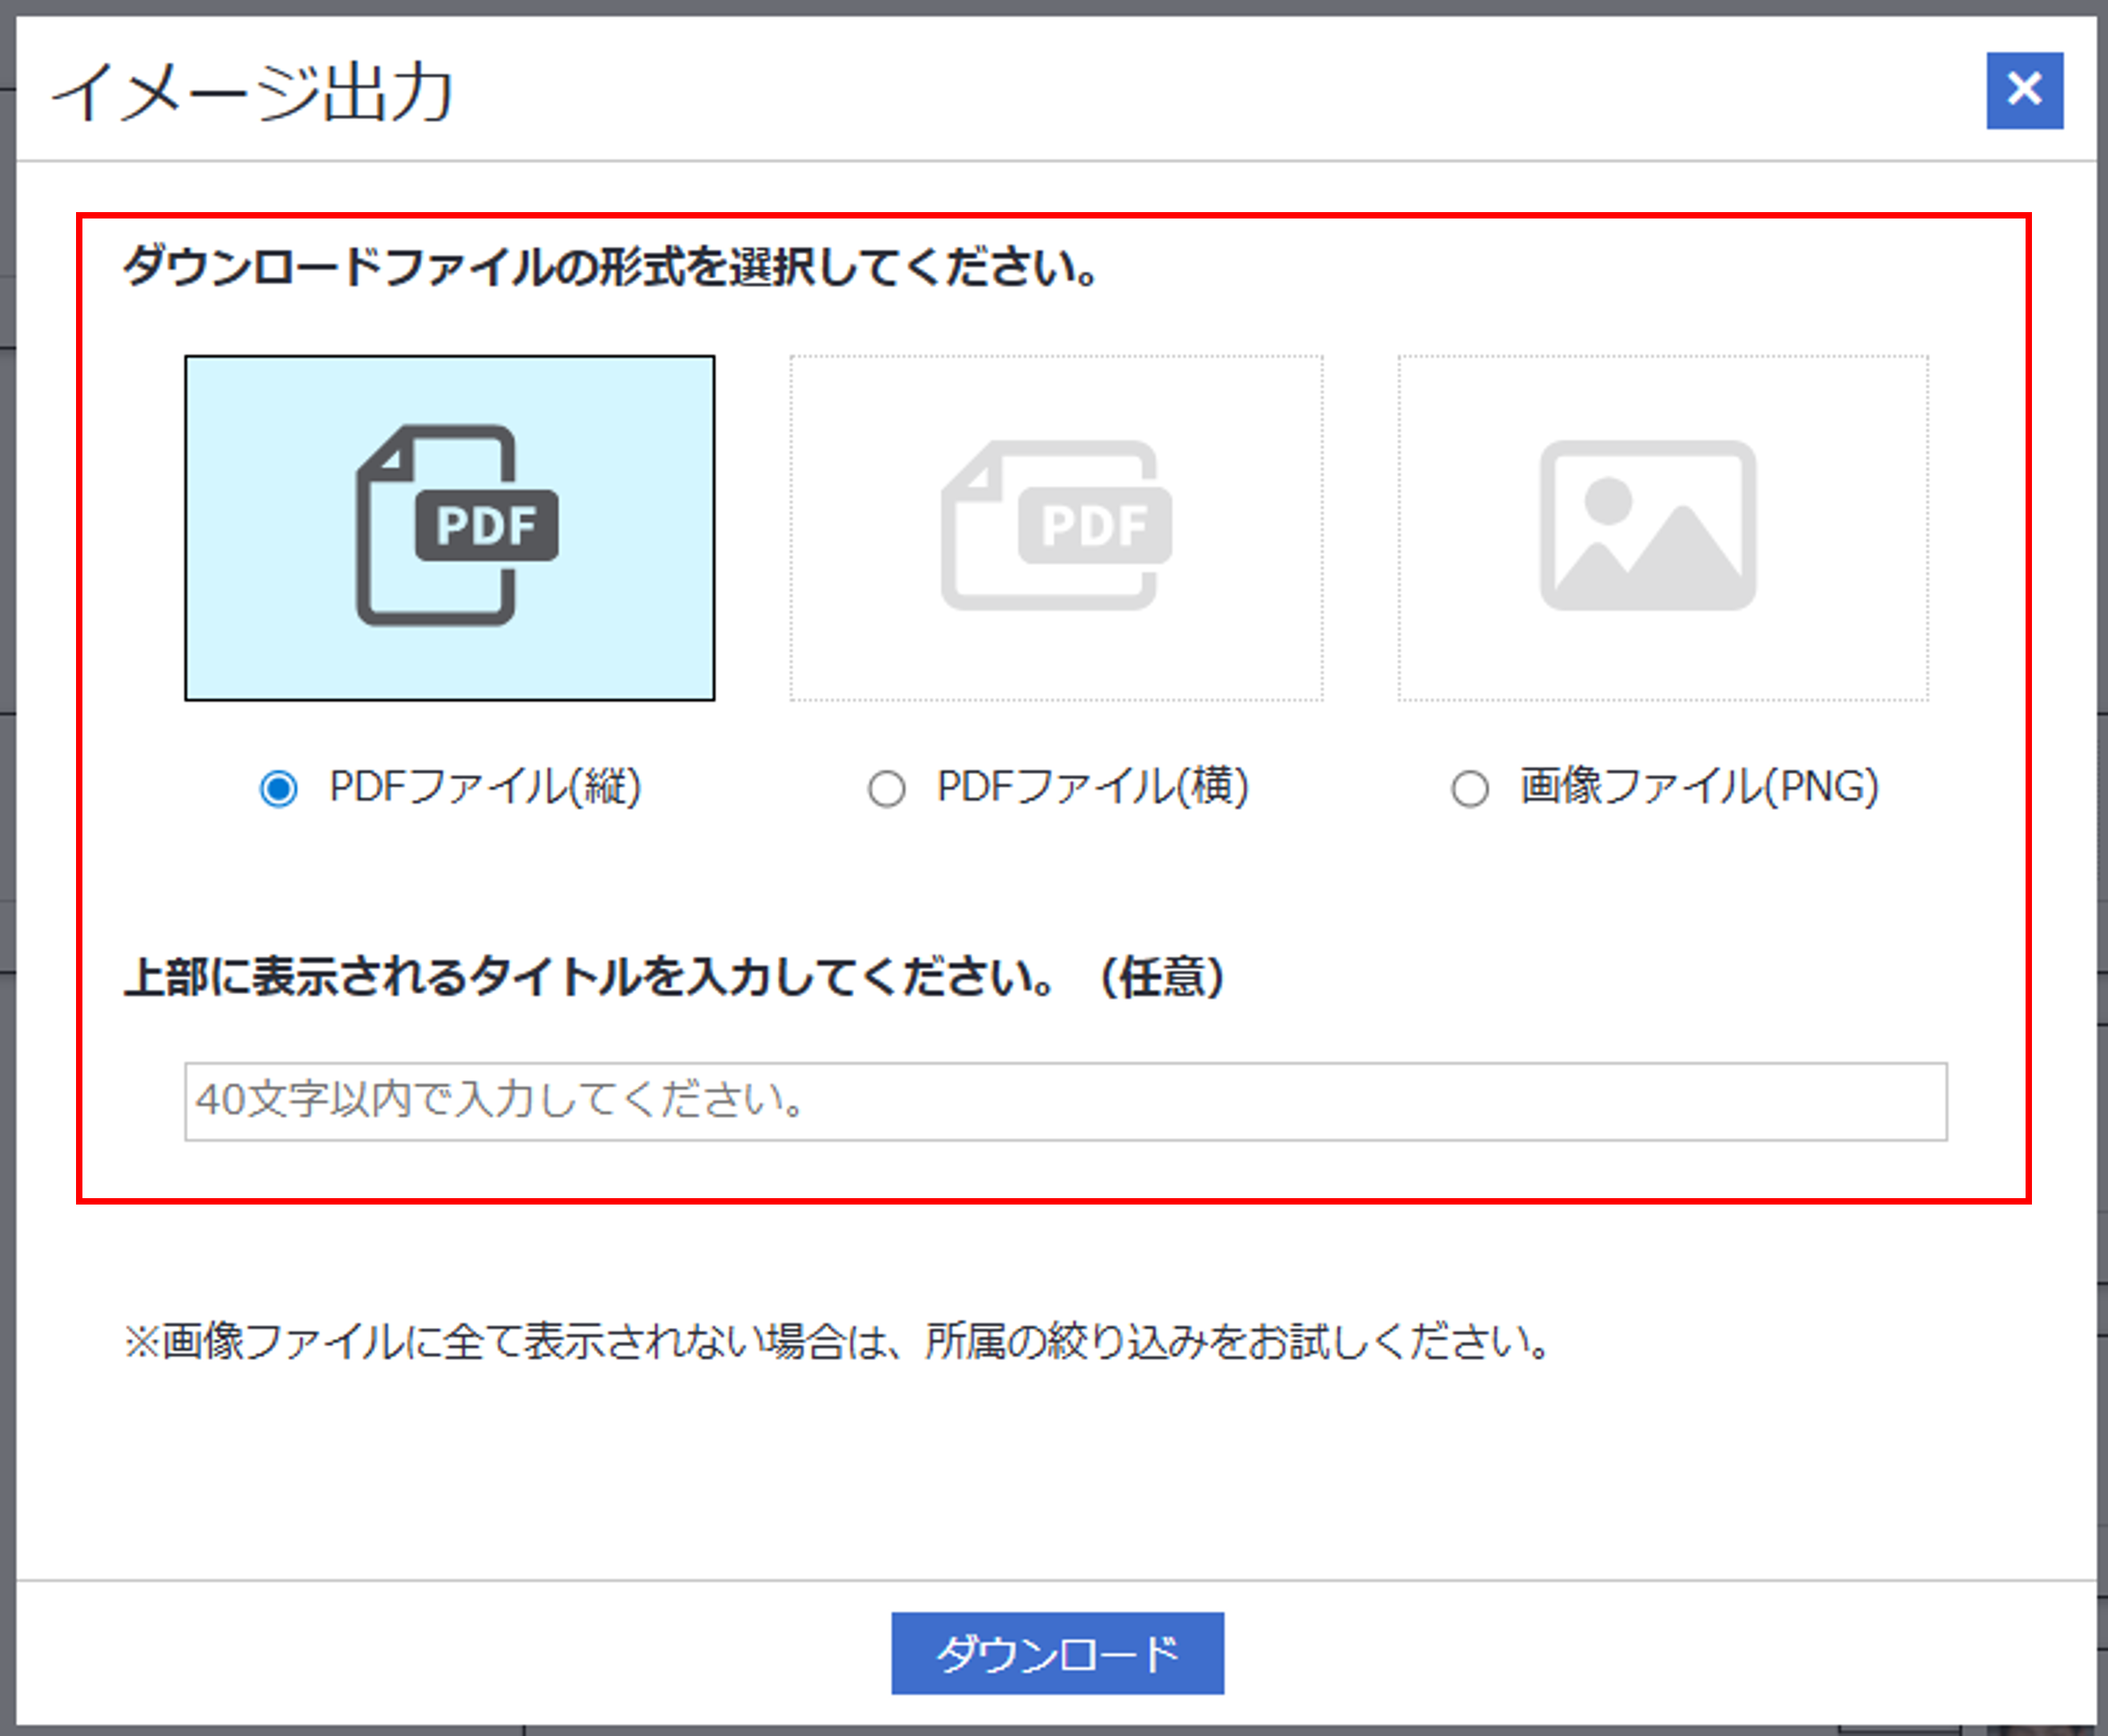Click the PDFファイル(横) label text
Screen dimensions: 2108x1736
click(1093, 786)
